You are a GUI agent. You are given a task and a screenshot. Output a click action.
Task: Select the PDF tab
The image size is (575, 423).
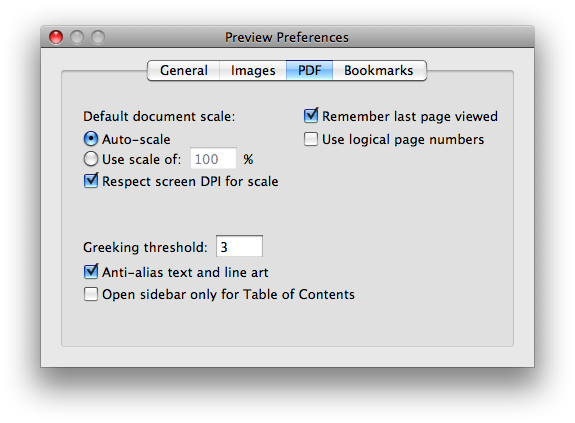pyautogui.click(x=310, y=70)
